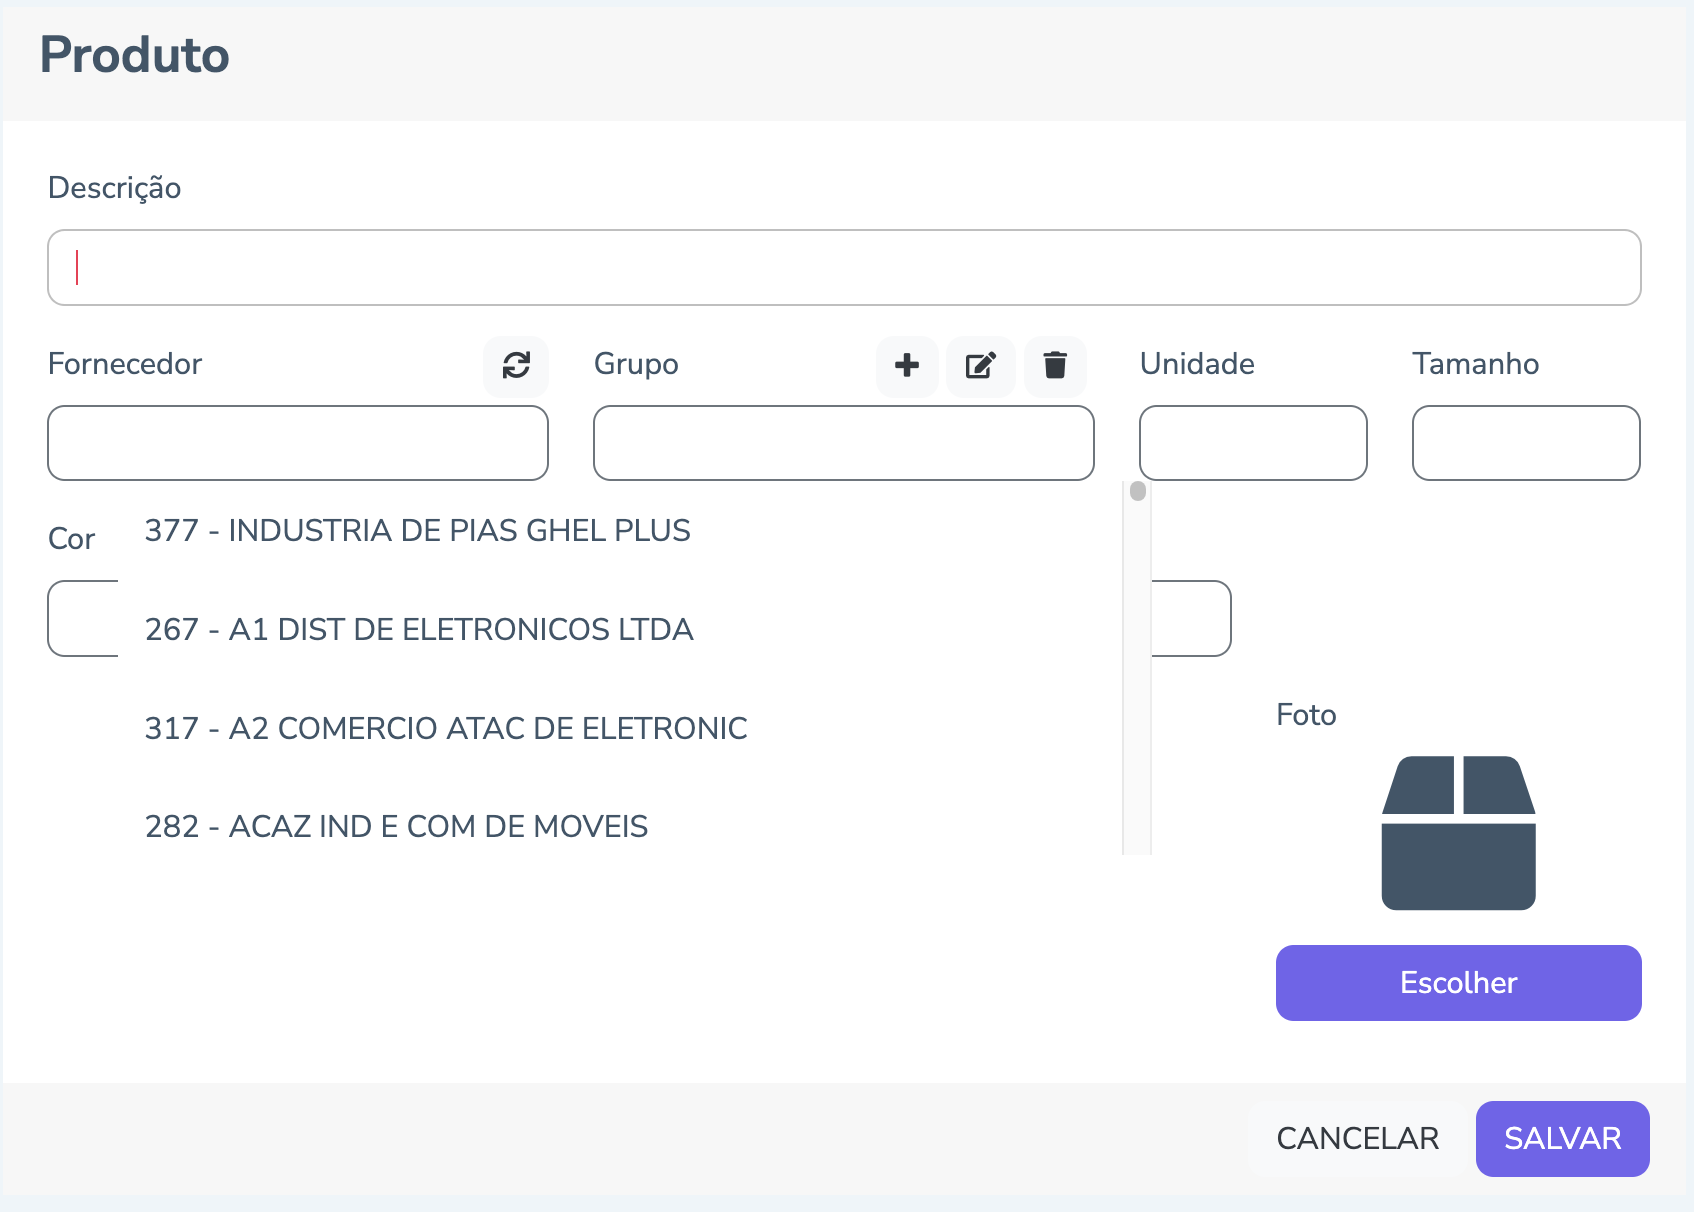Select 267 - A1 DIST DE ELETRONICOS LTDA
Image resolution: width=1694 pixels, height=1212 pixels.
(419, 629)
